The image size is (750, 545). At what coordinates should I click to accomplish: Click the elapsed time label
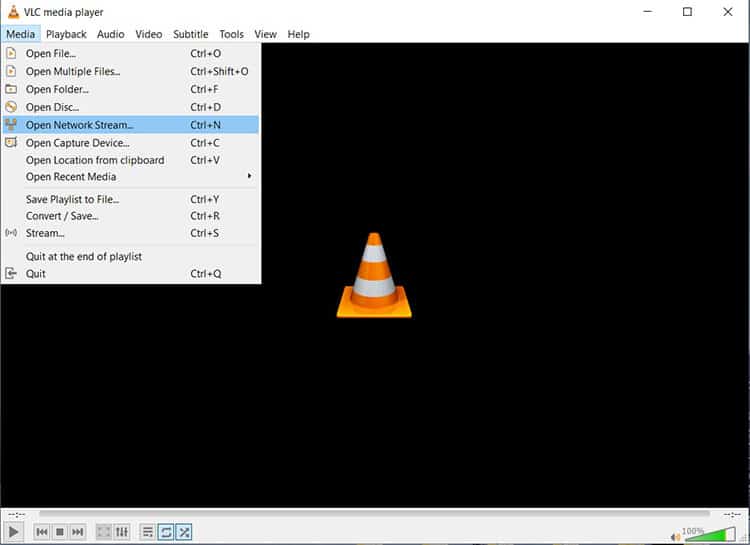[x=17, y=515]
